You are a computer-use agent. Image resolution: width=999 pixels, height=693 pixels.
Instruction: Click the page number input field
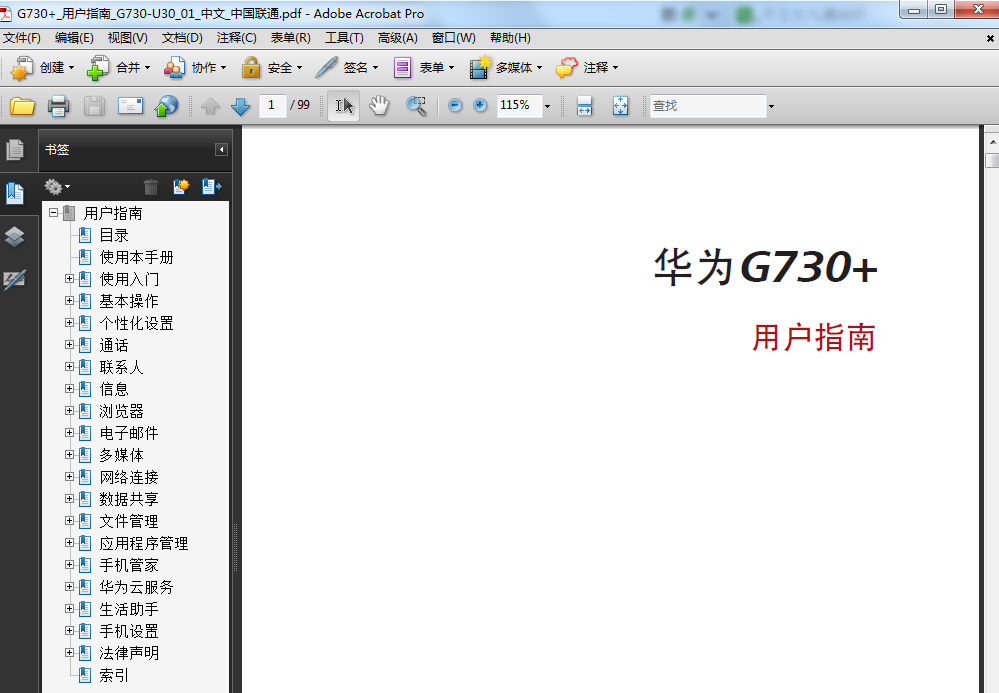[x=272, y=106]
